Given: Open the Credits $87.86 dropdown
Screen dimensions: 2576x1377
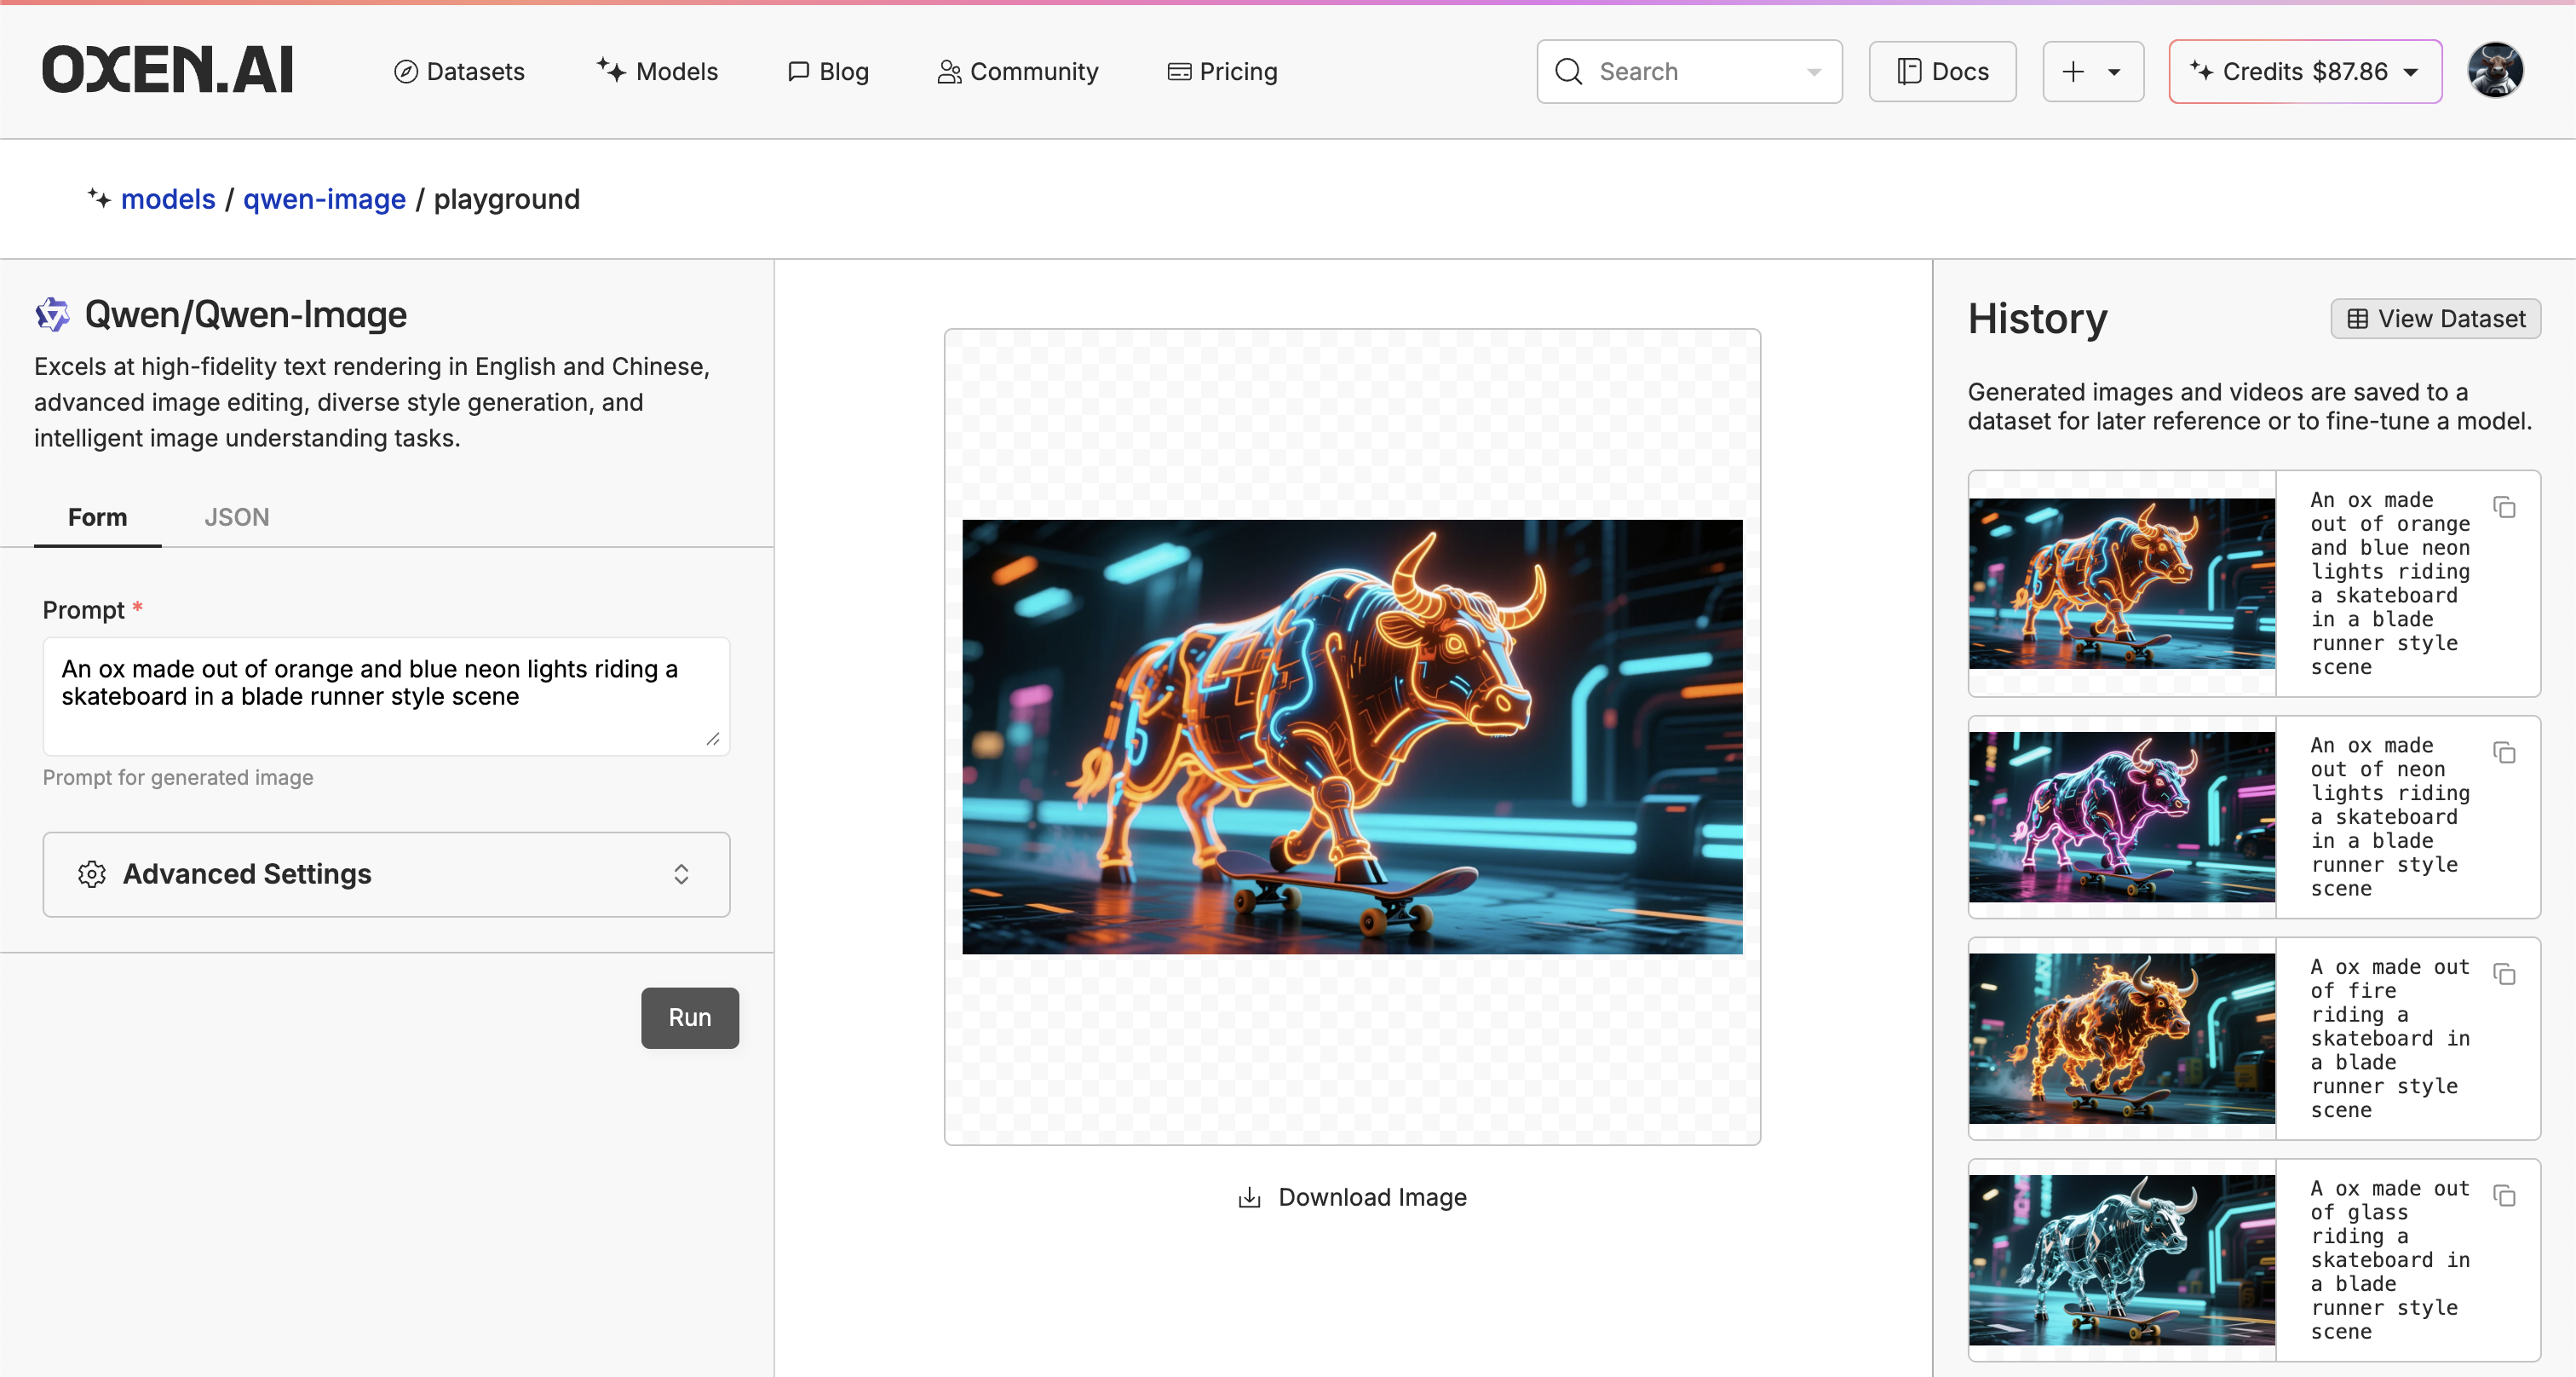Looking at the screenshot, I should tap(2305, 71).
